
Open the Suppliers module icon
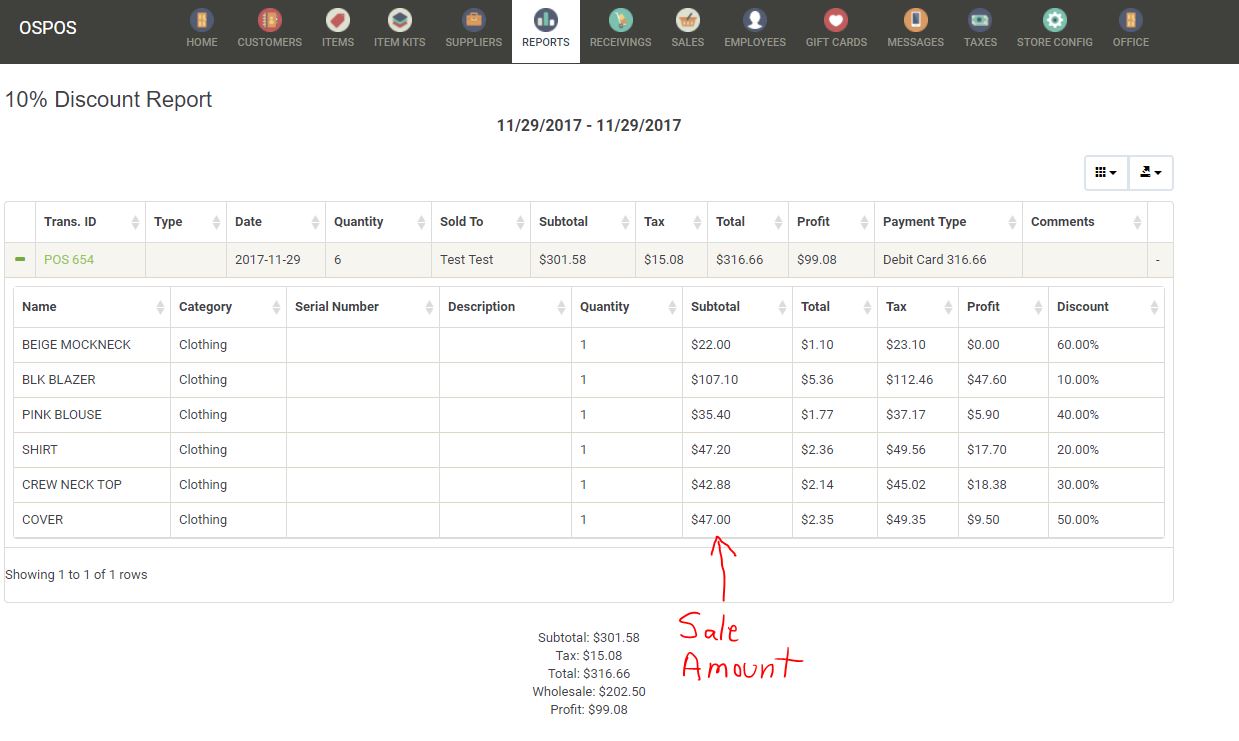click(x=473, y=22)
